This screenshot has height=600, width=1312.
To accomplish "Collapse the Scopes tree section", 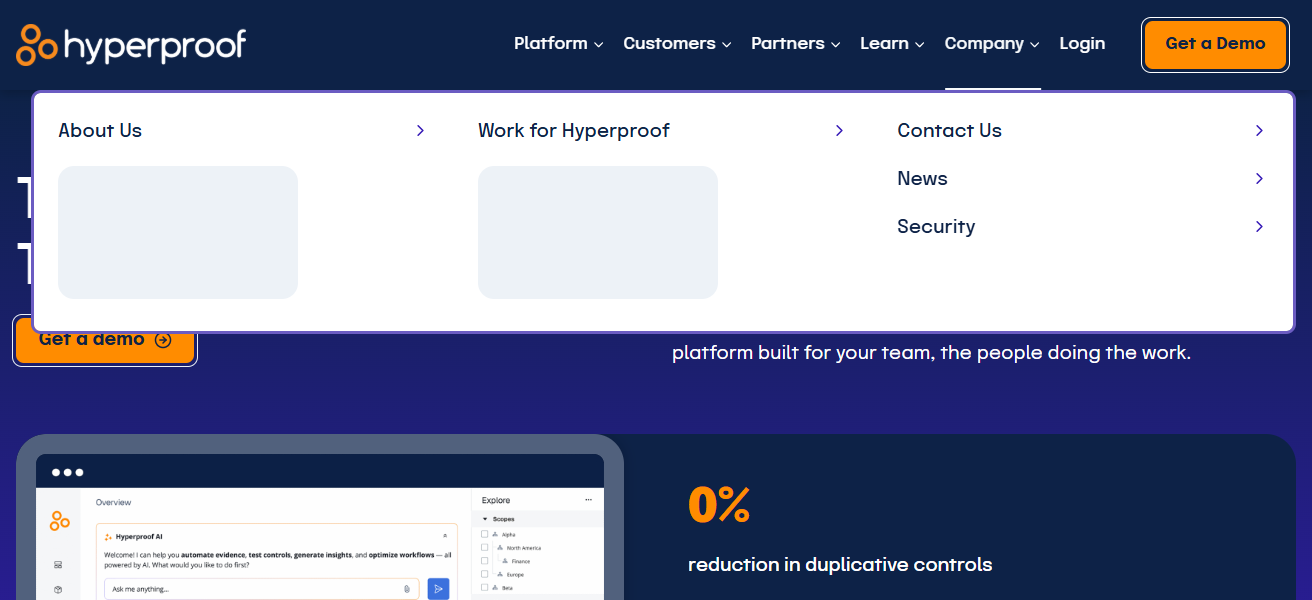I will pos(485,519).
